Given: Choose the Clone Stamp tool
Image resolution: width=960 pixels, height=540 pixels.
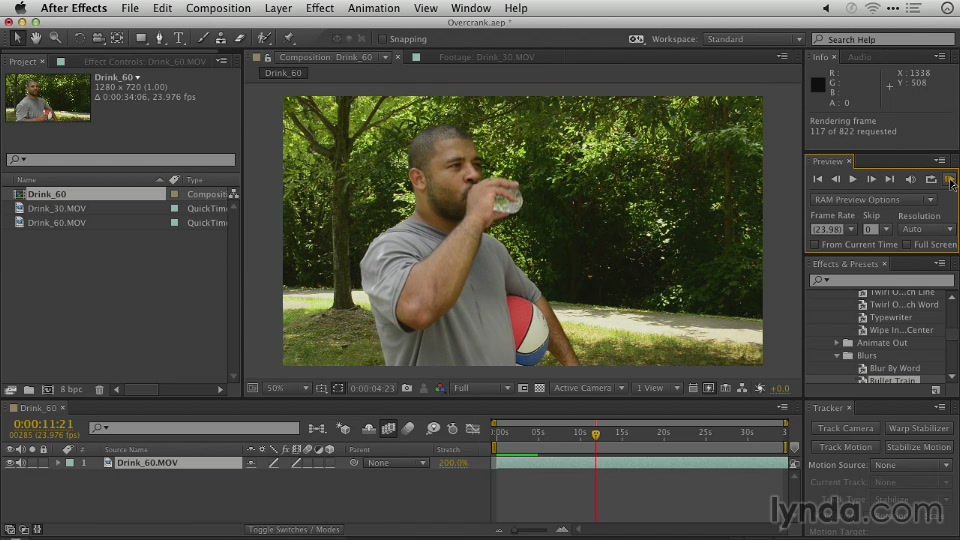Looking at the screenshot, I should tap(221, 38).
